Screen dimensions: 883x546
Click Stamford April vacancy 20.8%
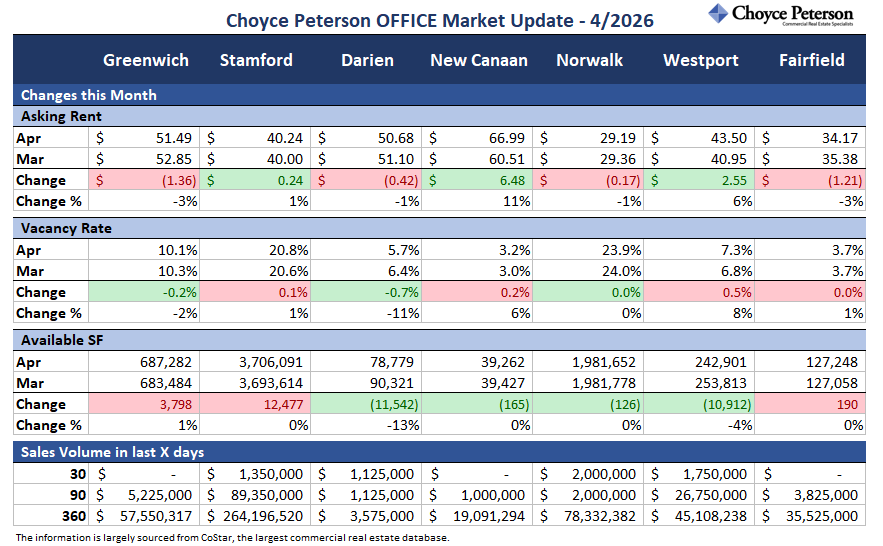pos(288,250)
